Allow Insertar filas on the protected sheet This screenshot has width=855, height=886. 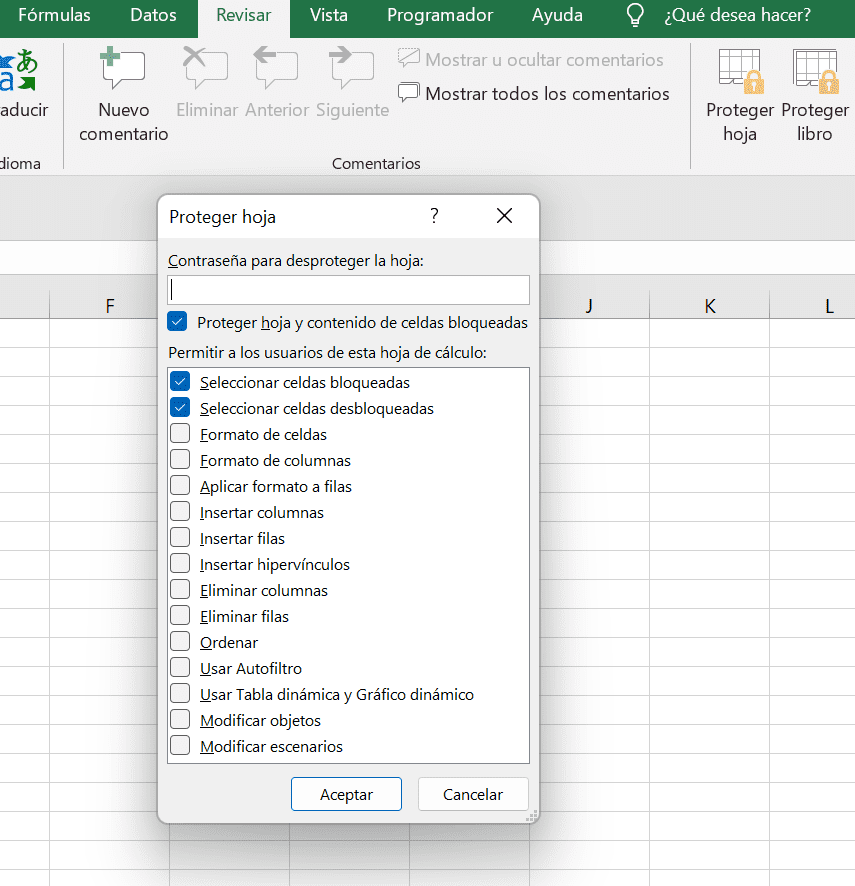click(181, 537)
